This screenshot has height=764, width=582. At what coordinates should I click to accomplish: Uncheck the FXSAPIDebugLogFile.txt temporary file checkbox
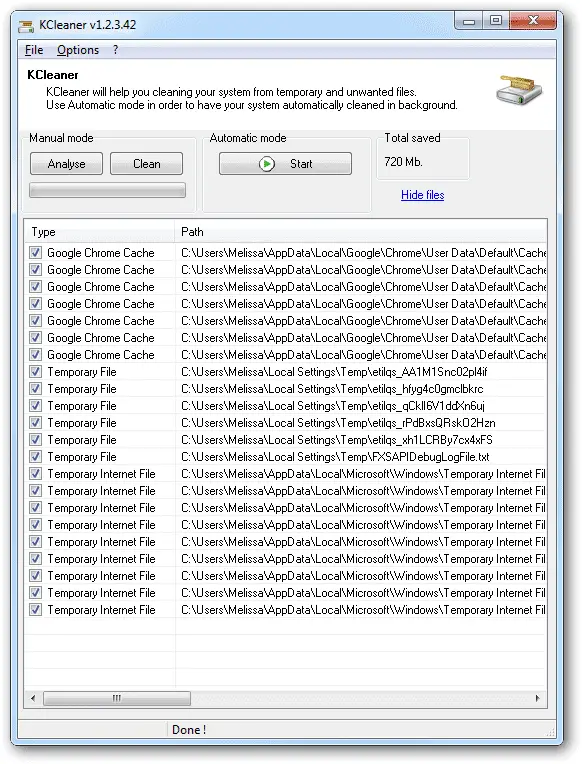(x=35, y=457)
